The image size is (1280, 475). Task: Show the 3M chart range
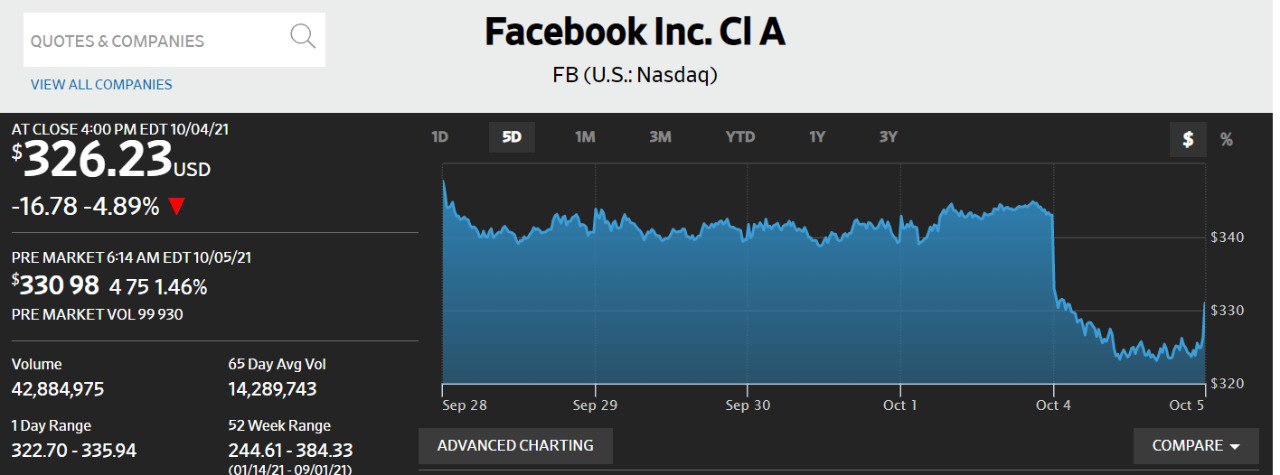coord(660,137)
